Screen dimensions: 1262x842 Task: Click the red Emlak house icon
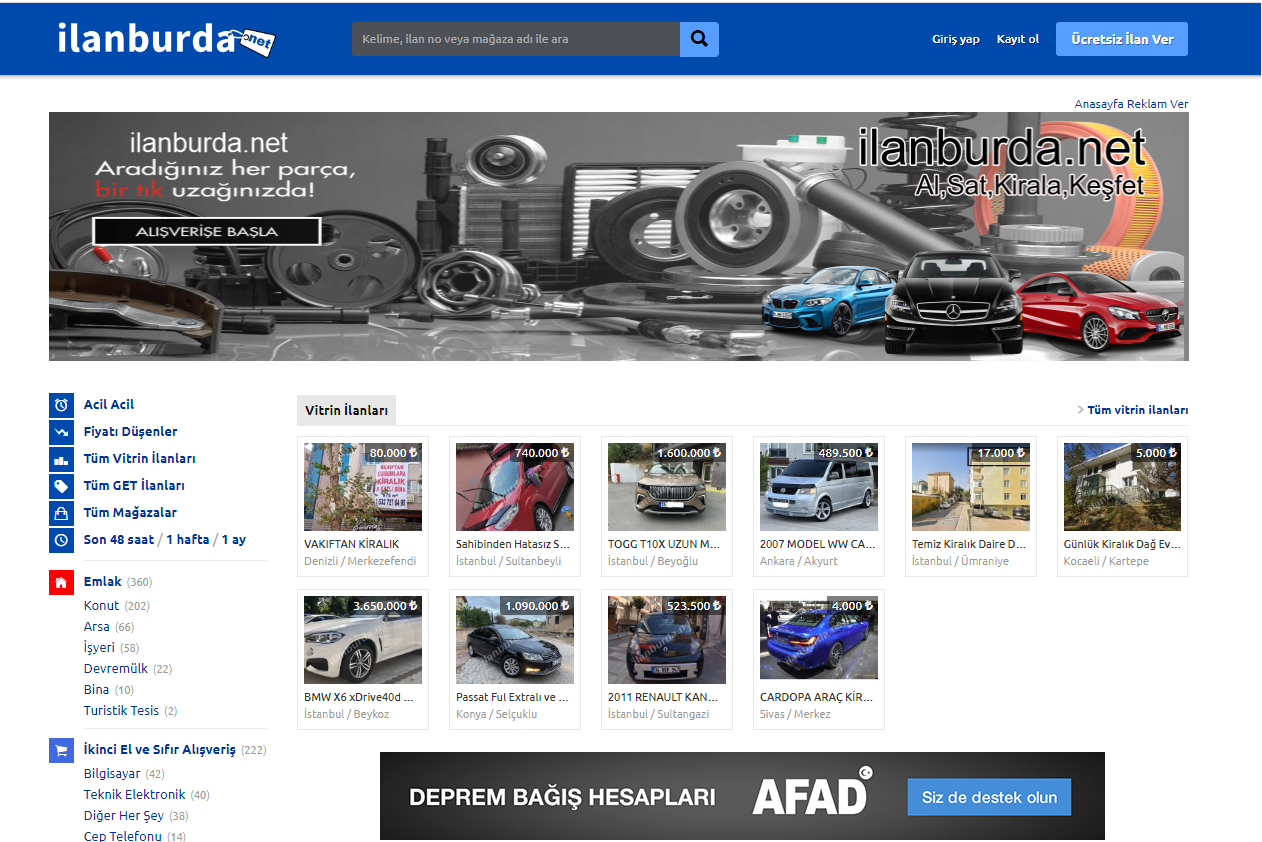tap(61, 582)
